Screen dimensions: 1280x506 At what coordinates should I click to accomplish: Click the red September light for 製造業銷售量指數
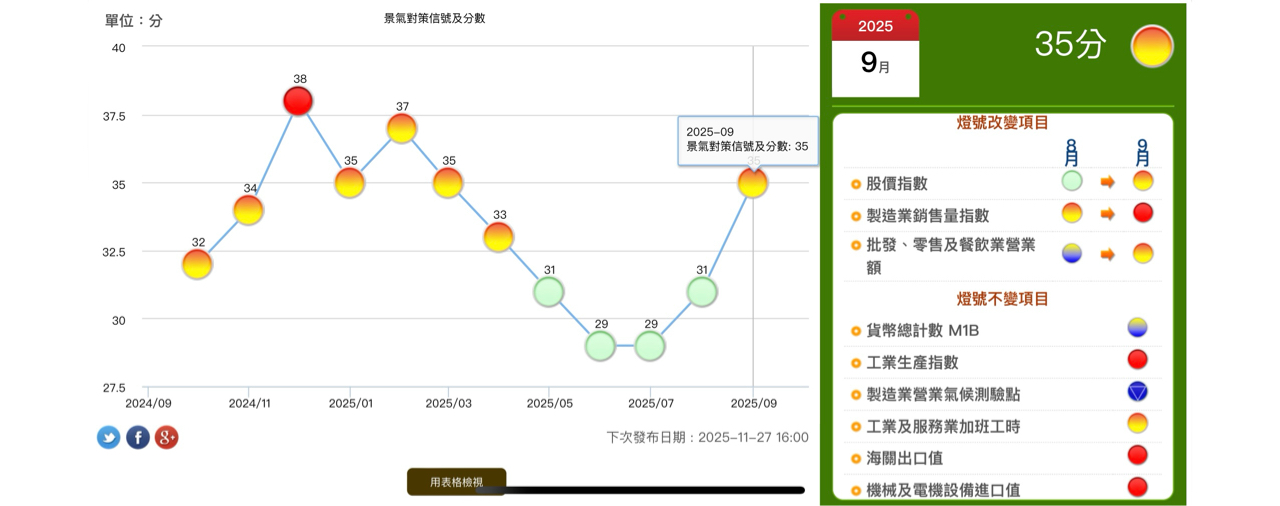(x=1143, y=212)
